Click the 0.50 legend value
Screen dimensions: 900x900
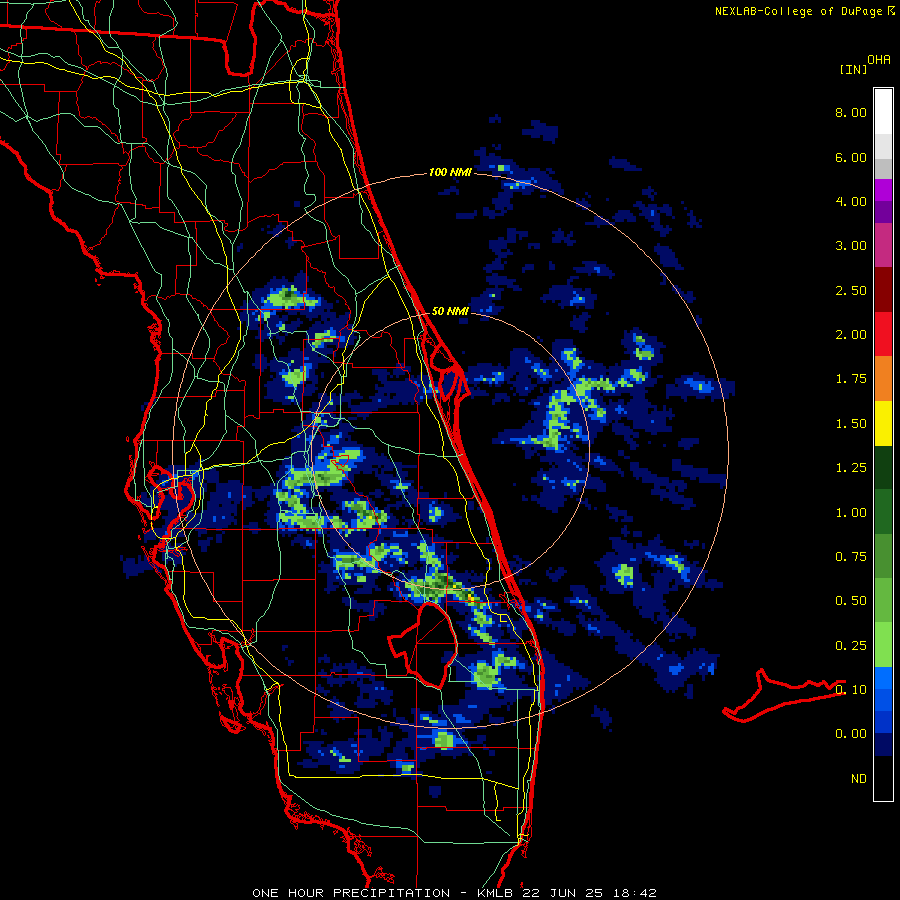(851, 601)
